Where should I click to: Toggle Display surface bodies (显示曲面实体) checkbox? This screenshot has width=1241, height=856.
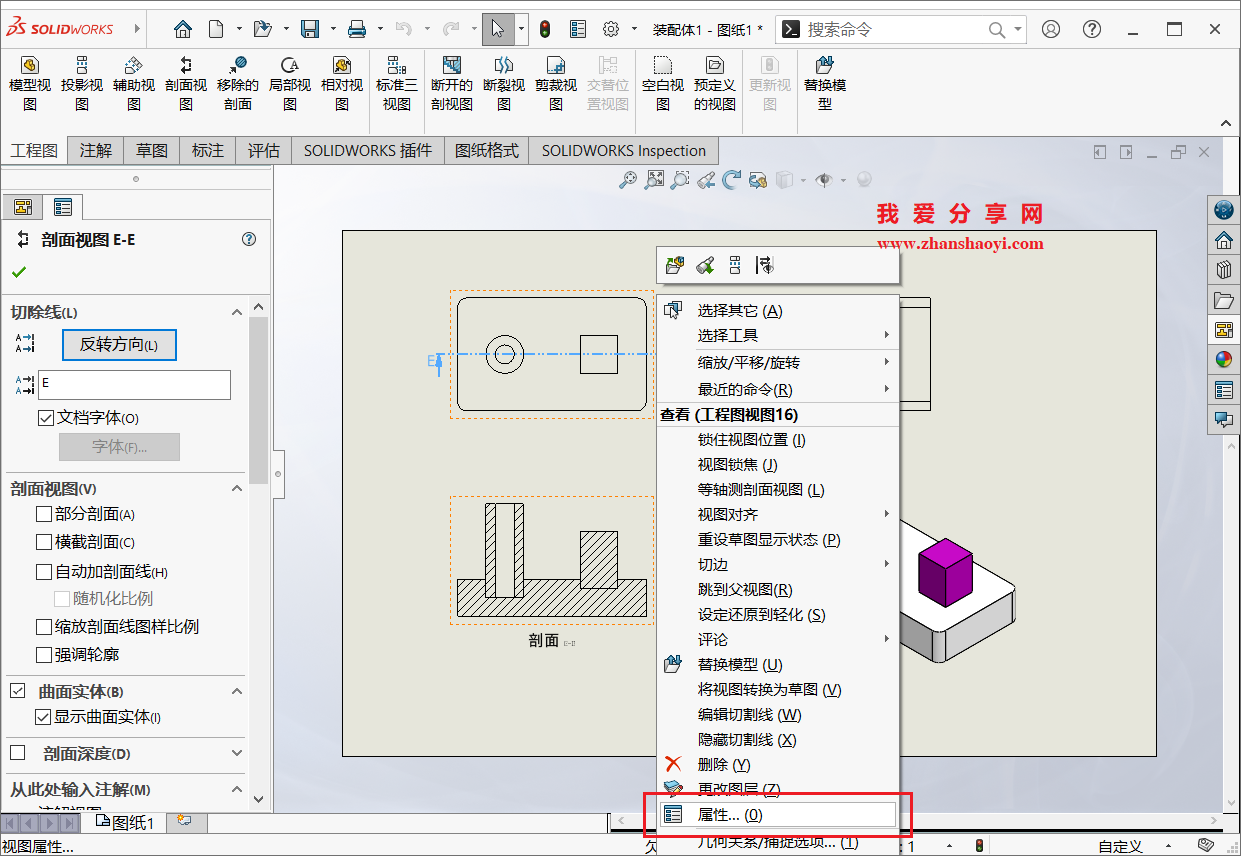tap(43, 717)
